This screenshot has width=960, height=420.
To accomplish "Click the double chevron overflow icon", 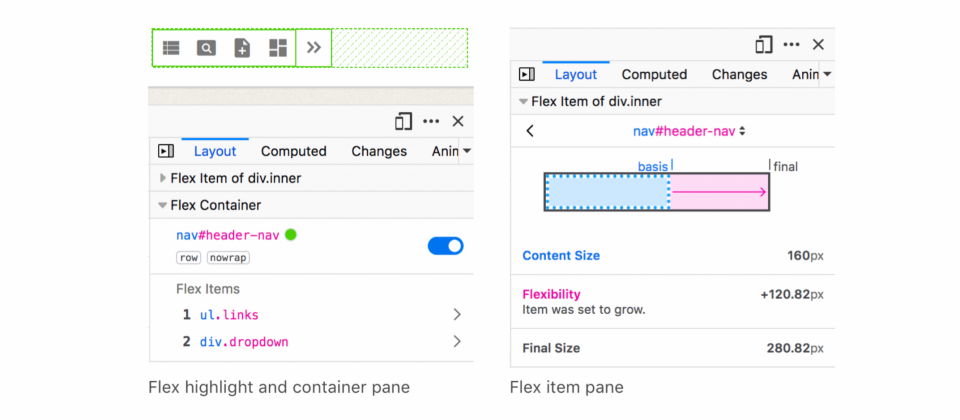I will point(314,47).
